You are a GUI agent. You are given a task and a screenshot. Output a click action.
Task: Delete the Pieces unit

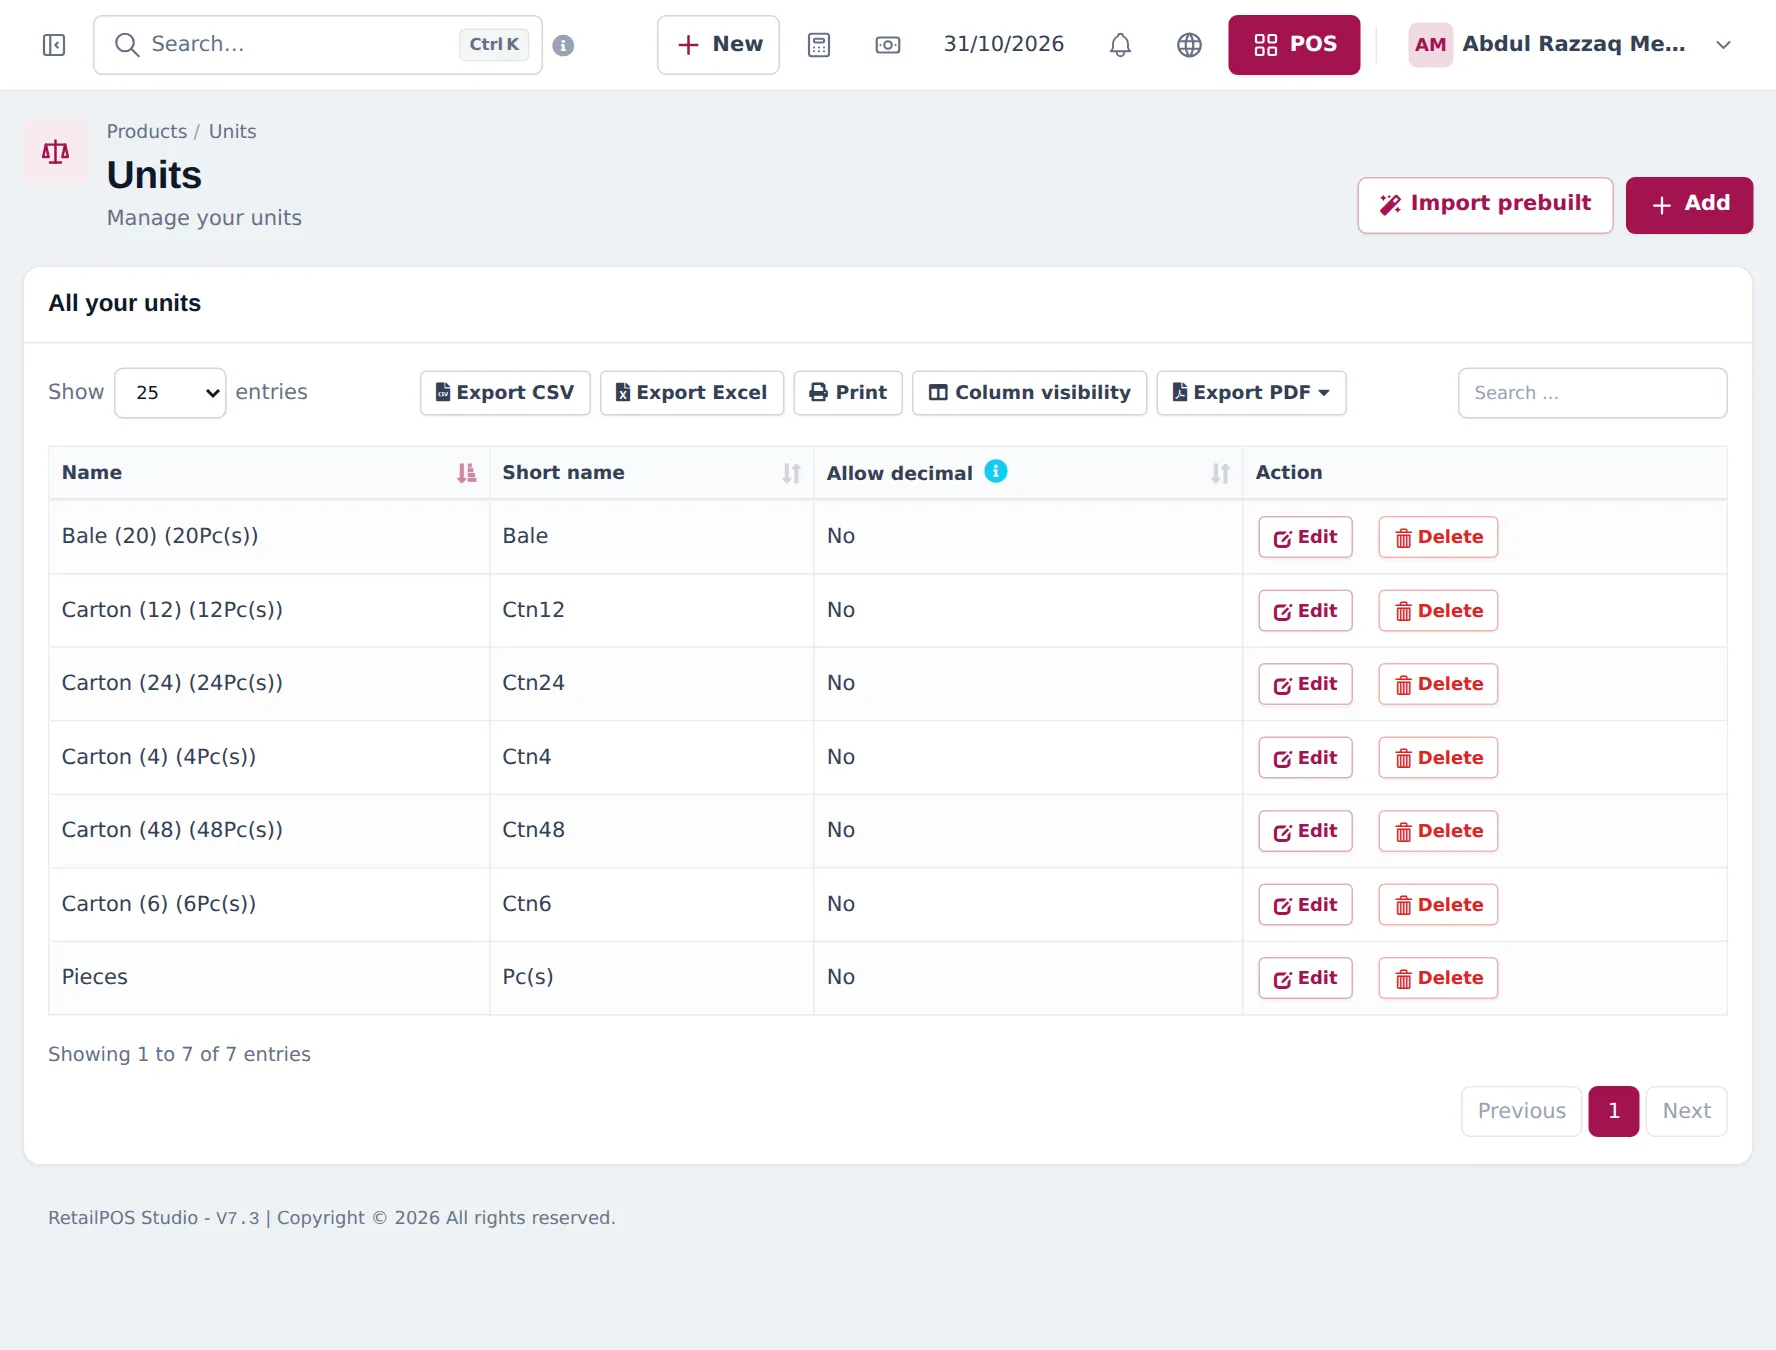tap(1438, 978)
